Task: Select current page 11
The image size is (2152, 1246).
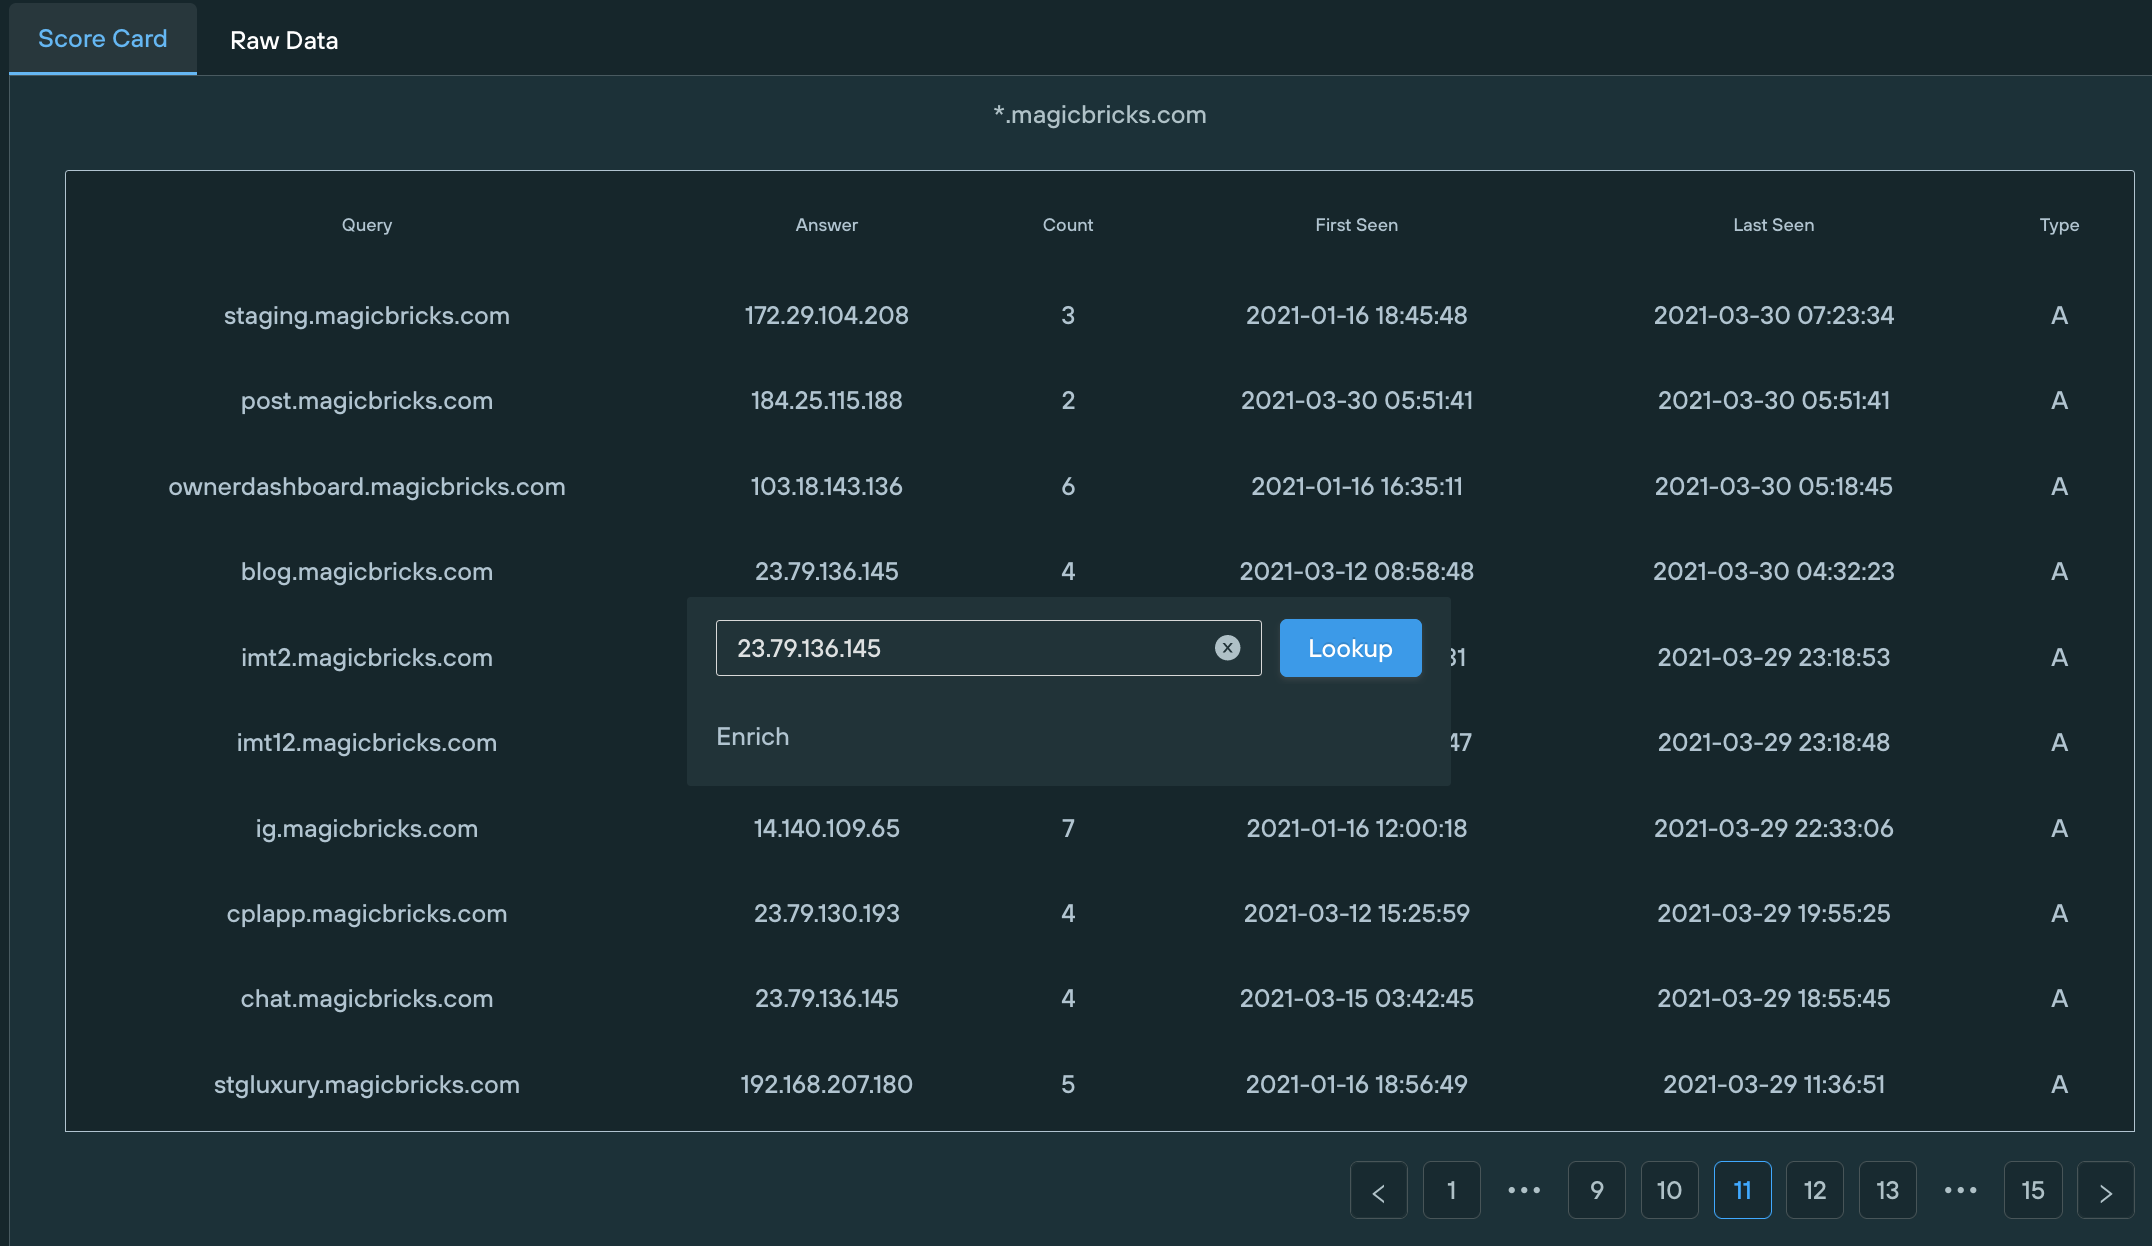Action: [x=1742, y=1190]
